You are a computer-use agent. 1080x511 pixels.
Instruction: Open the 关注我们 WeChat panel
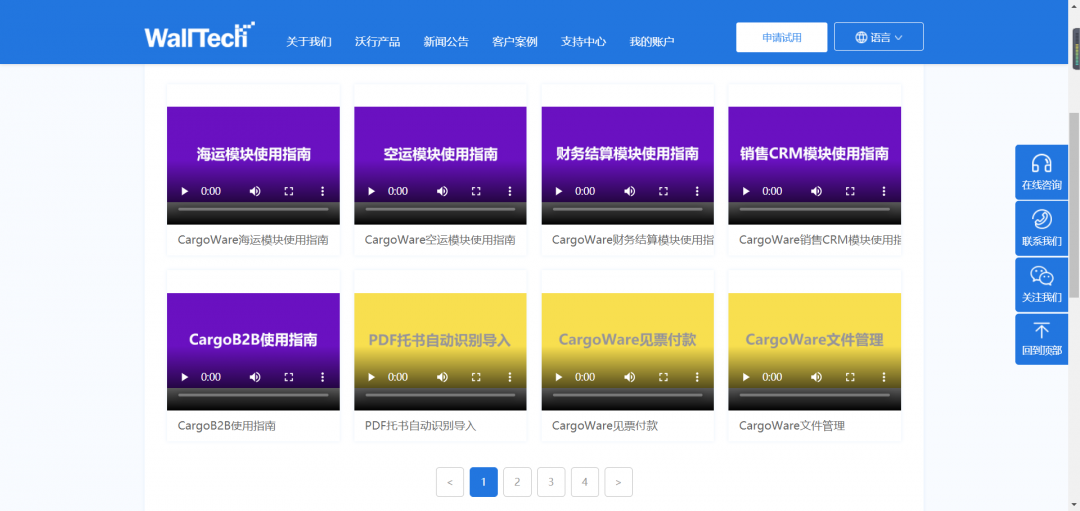pos(1041,285)
